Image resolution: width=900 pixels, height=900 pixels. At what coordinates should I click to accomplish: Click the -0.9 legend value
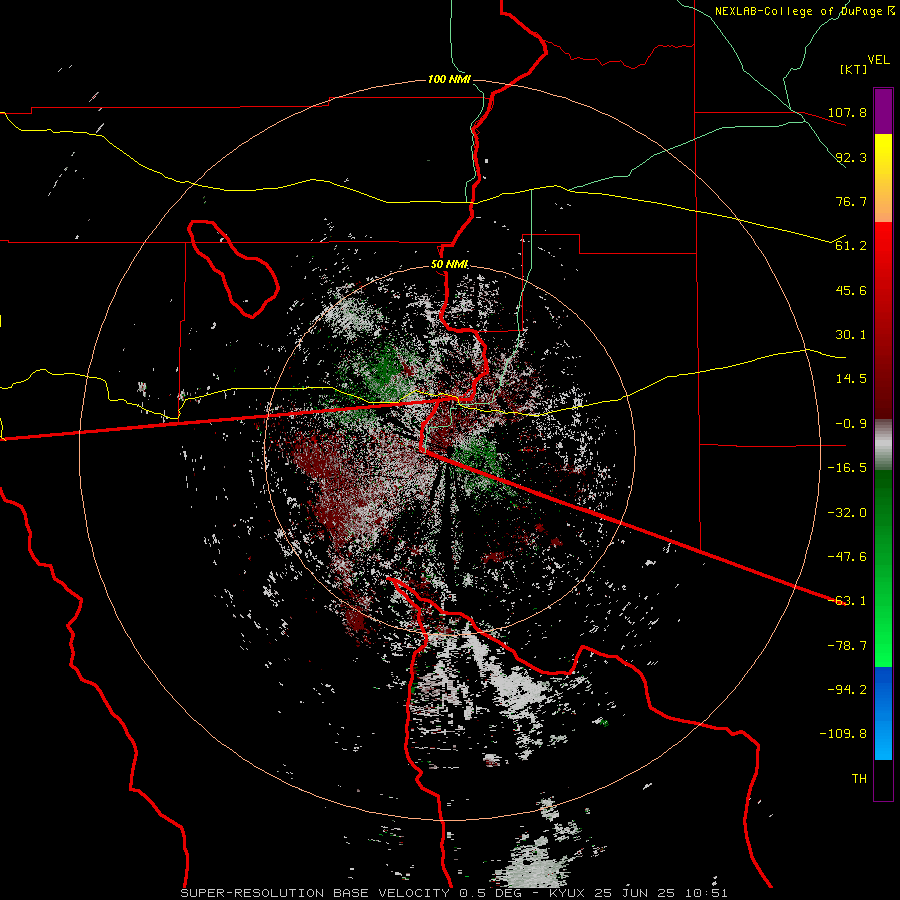851,424
